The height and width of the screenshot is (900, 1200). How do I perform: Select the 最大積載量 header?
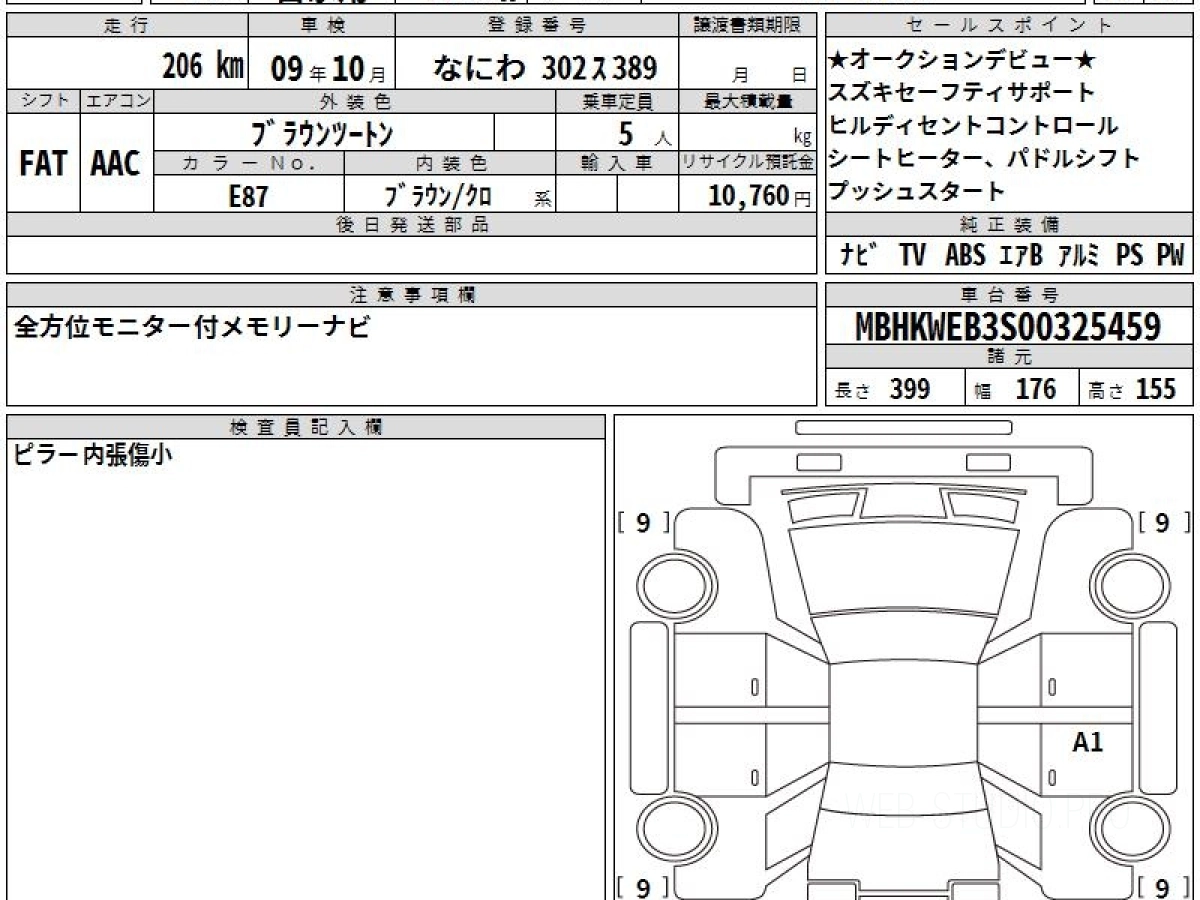tap(749, 101)
